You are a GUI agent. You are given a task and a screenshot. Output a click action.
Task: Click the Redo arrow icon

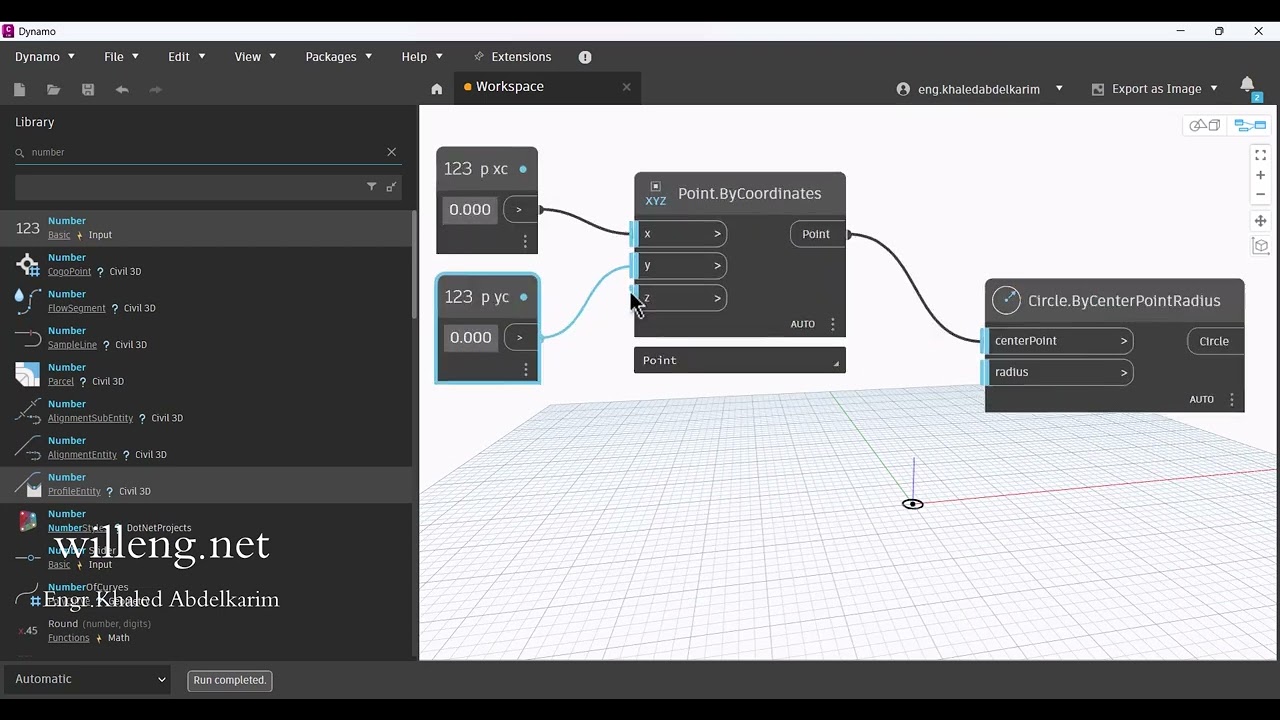(x=156, y=89)
